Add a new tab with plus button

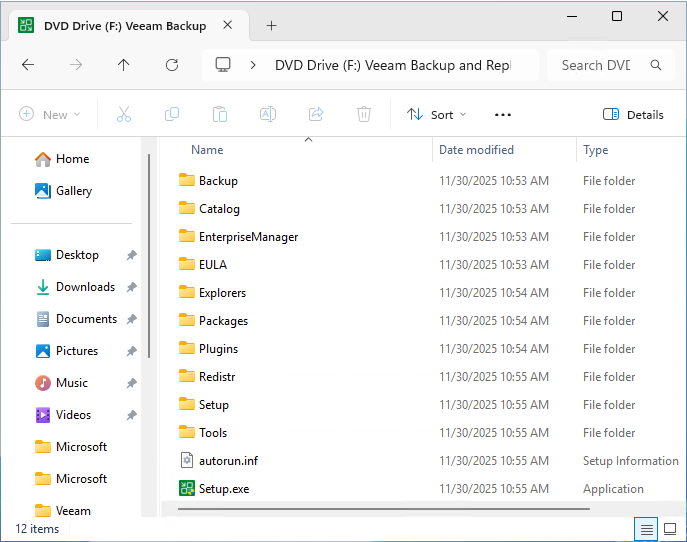point(271,25)
